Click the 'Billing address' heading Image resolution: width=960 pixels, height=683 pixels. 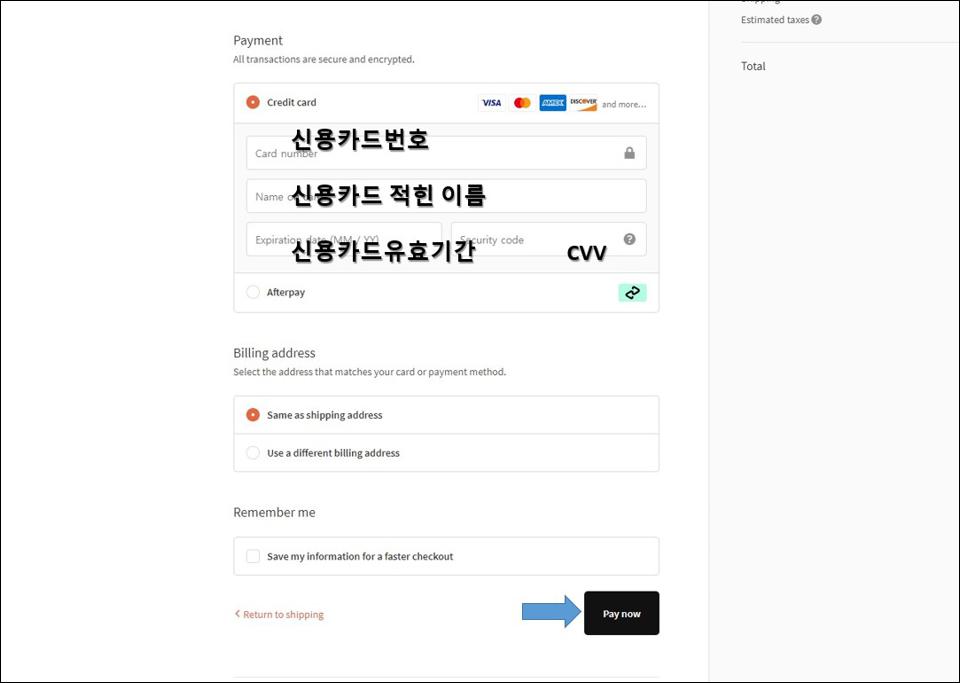(274, 353)
